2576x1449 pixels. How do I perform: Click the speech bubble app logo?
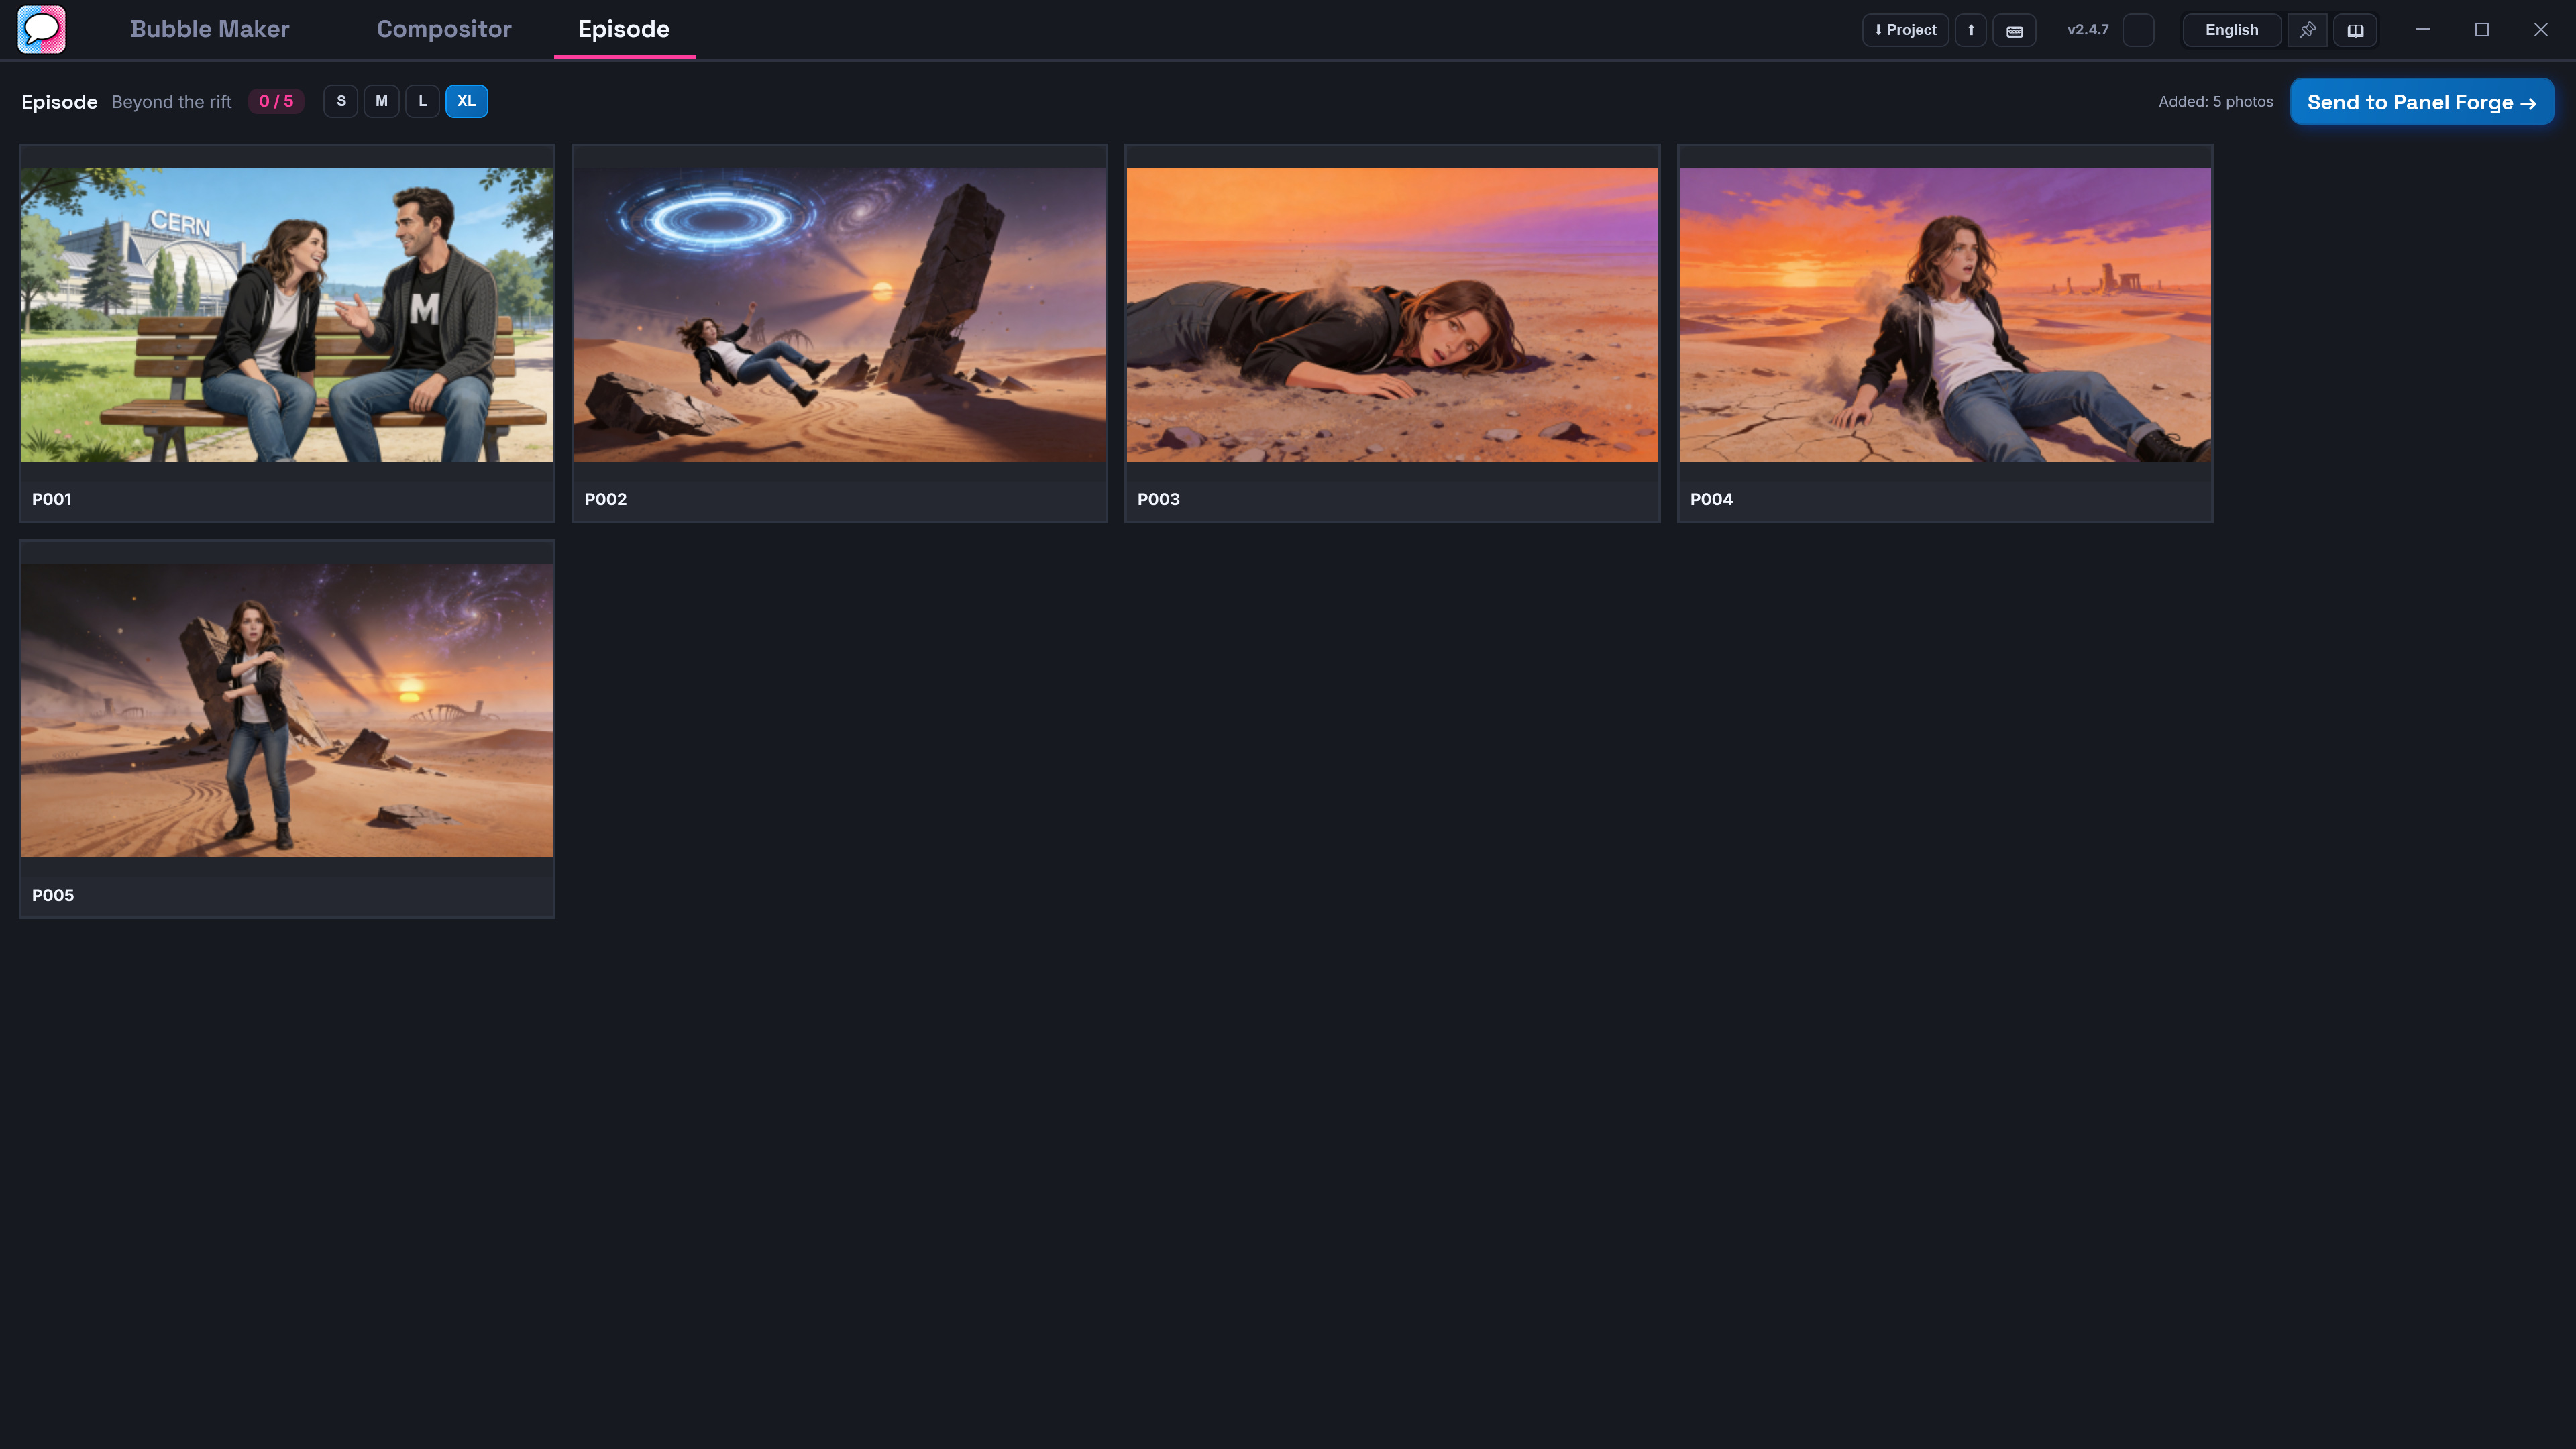tap(41, 29)
